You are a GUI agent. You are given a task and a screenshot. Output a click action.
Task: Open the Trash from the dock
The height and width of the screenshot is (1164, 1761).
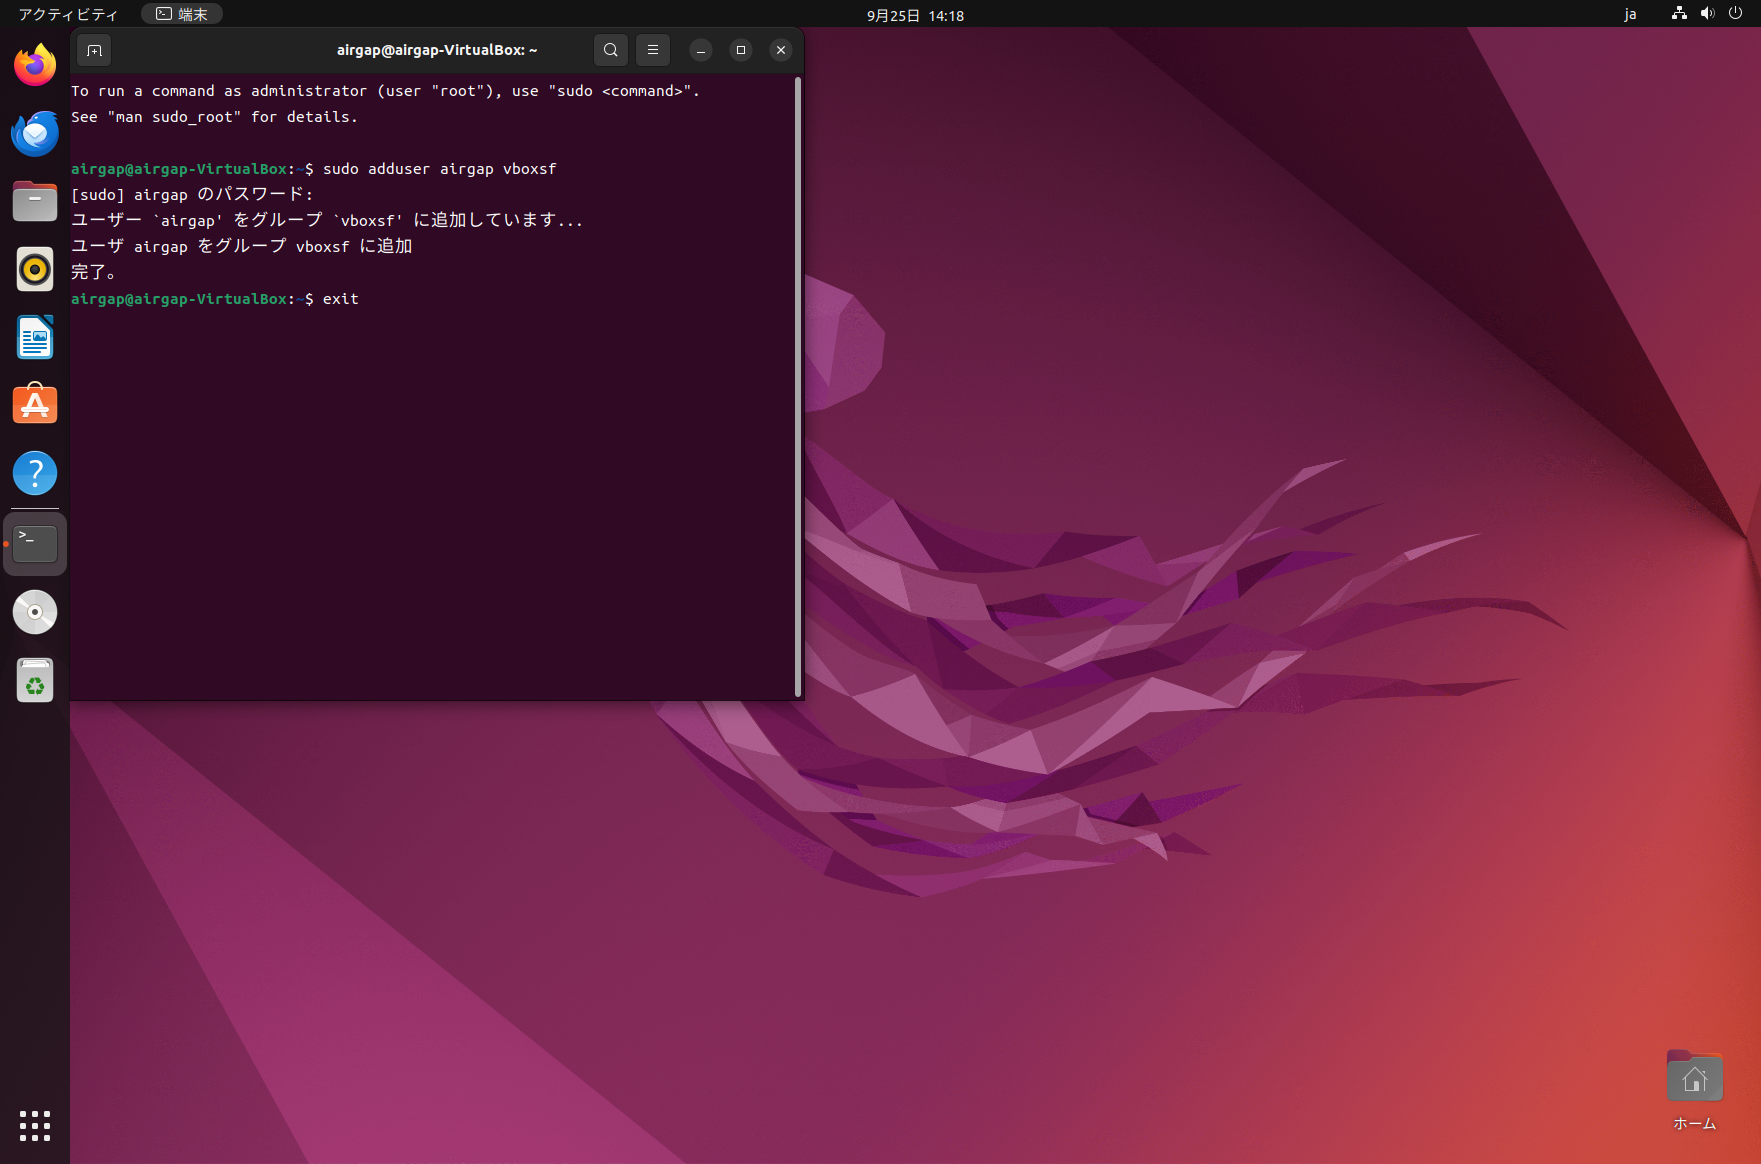click(x=35, y=681)
